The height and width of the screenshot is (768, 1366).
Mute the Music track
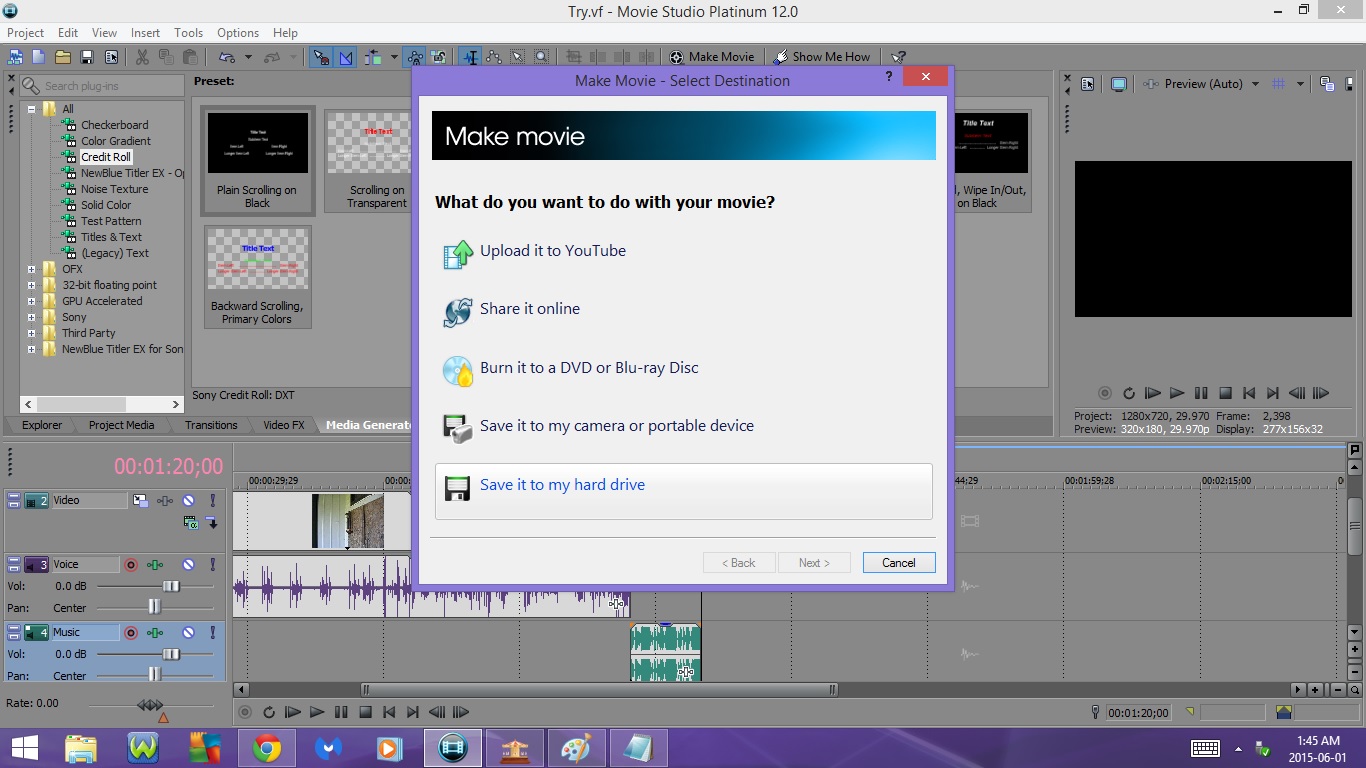(188, 633)
